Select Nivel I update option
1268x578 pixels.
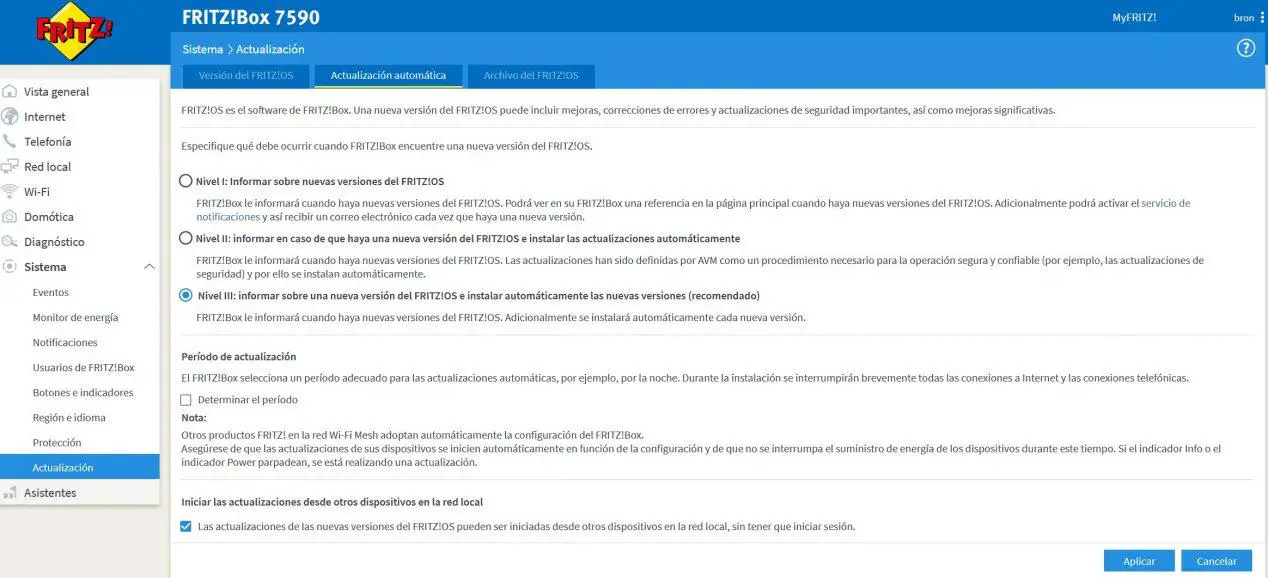[185, 181]
